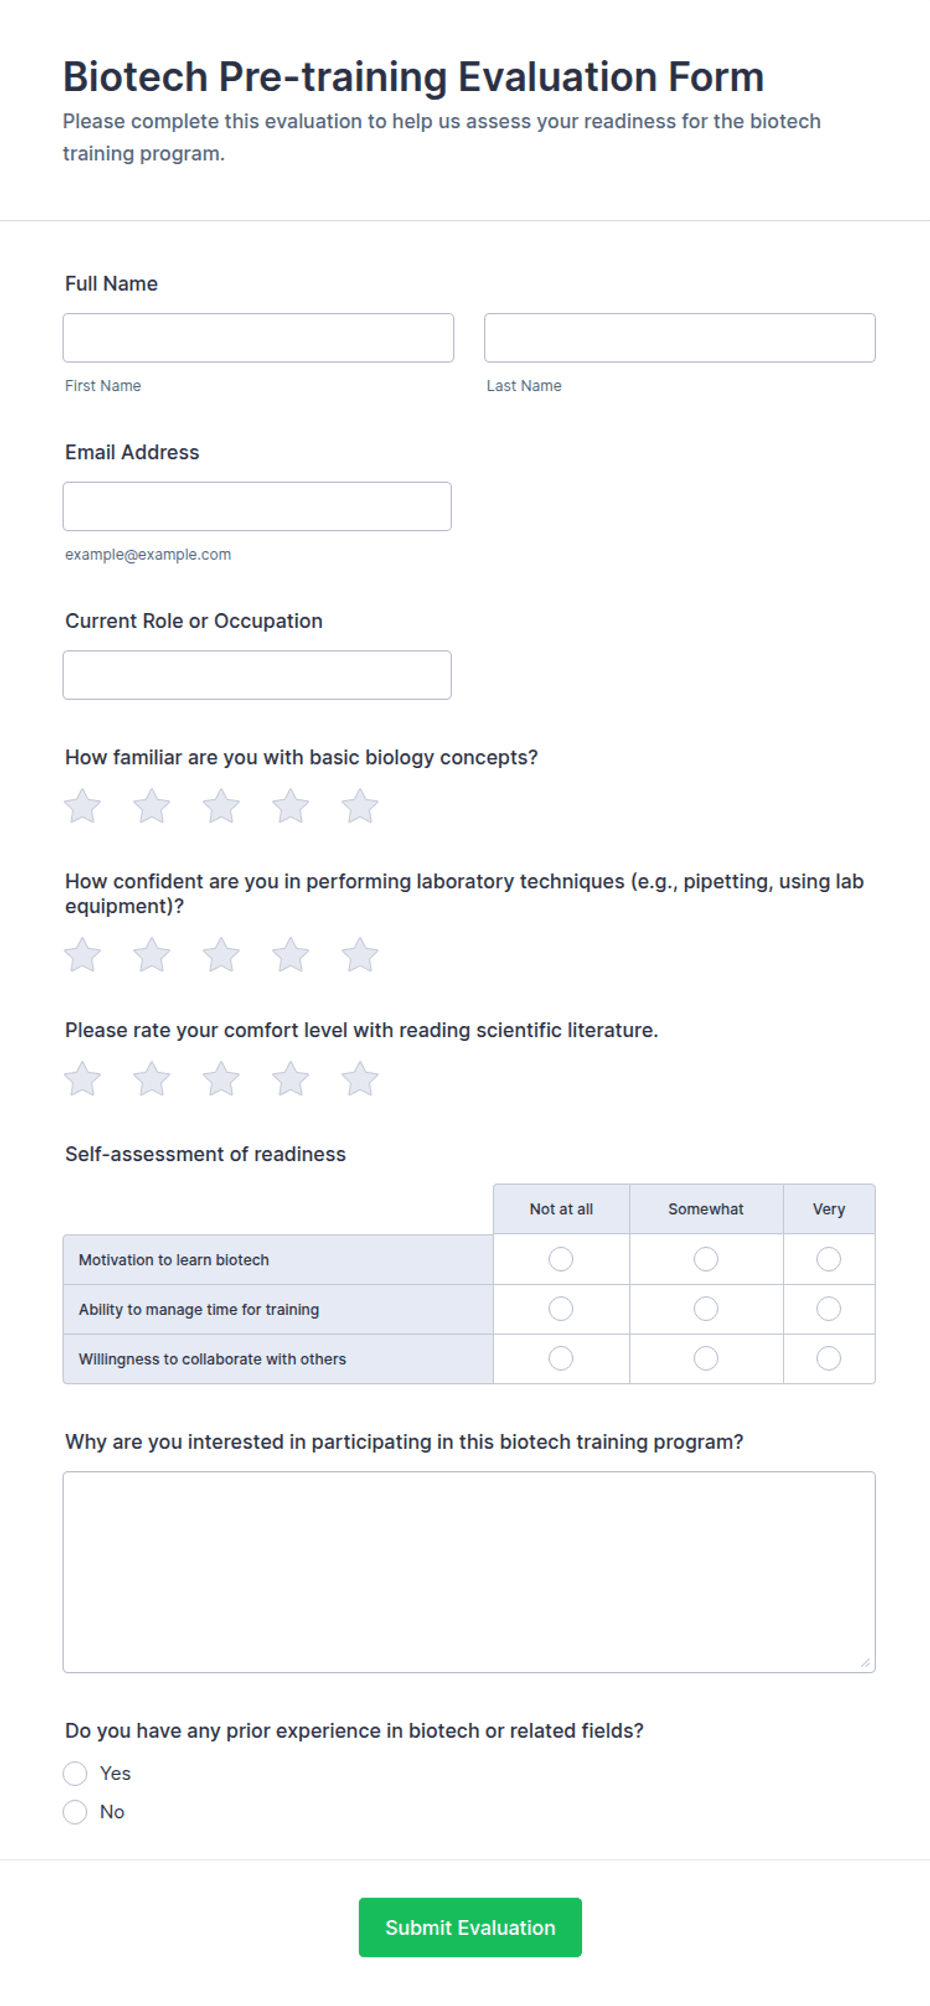This screenshot has width=930, height=2006.
Task: Give five stars for basic biology concepts
Action: (x=360, y=806)
